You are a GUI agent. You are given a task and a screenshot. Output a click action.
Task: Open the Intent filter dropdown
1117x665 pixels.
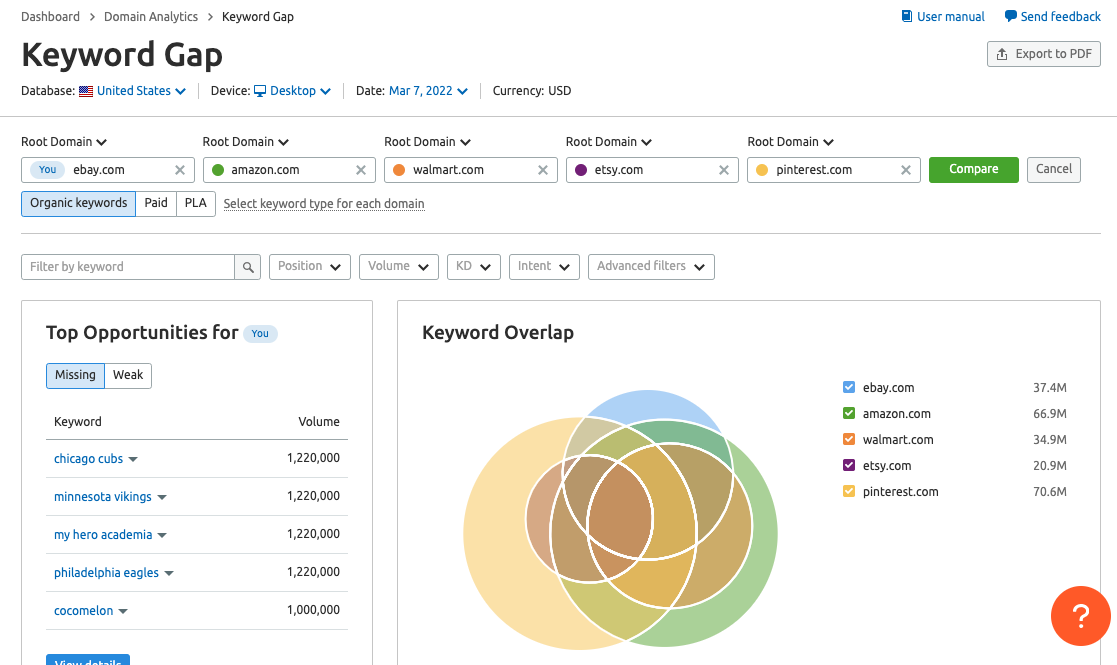tap(543, 267)
